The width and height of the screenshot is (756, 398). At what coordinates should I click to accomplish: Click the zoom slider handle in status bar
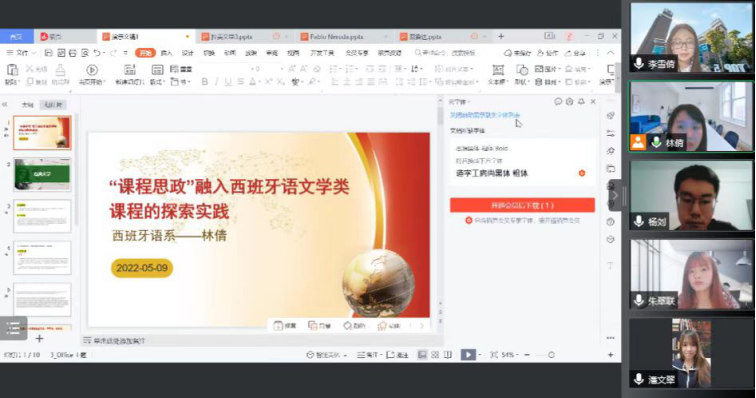551,355
